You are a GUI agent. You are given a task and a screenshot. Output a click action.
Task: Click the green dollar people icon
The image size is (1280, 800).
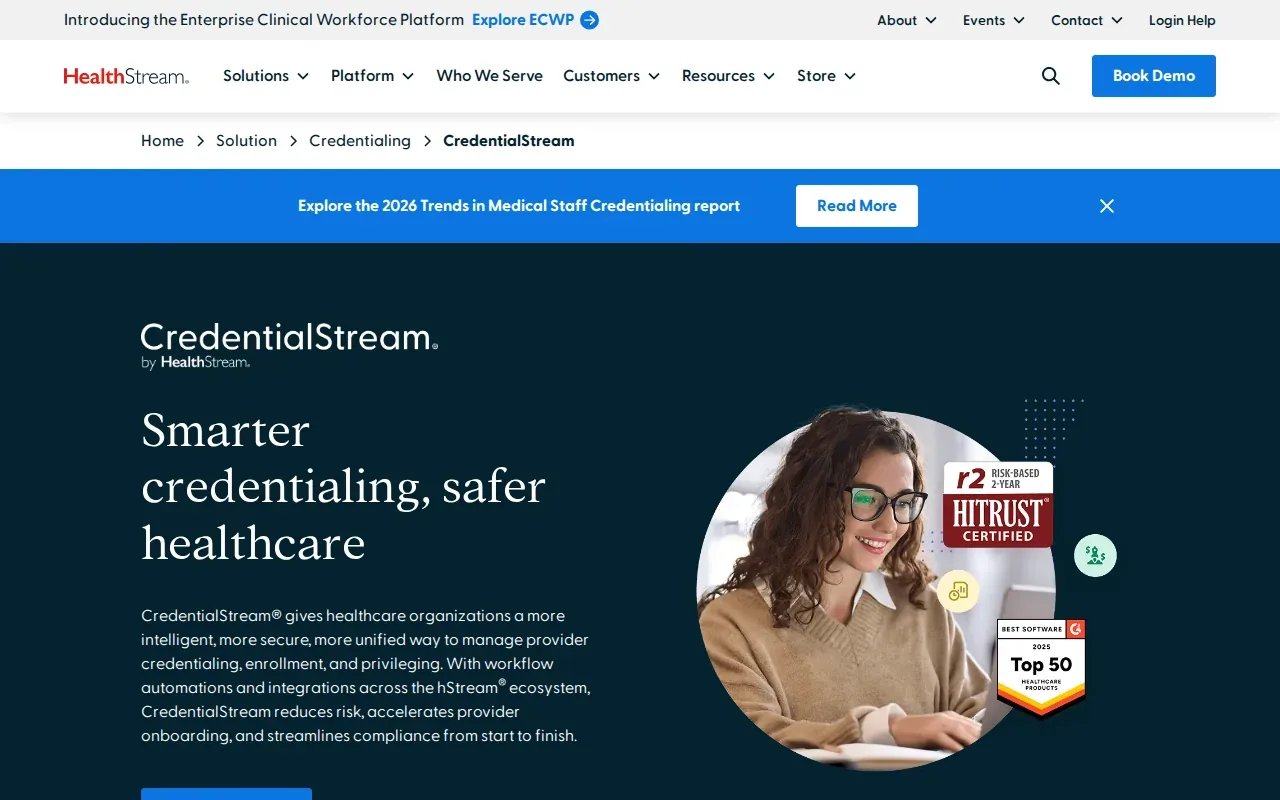pos(1095,555)
